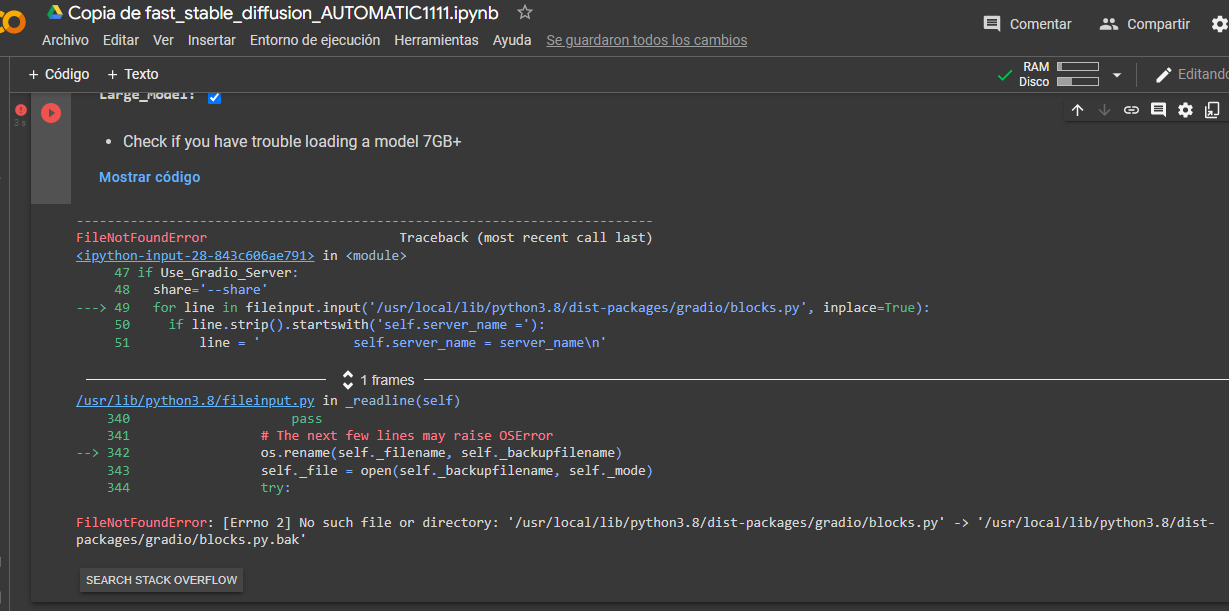
Task: Click SEARCH STACK OVERFLOW button
Action: pos(161,580)
